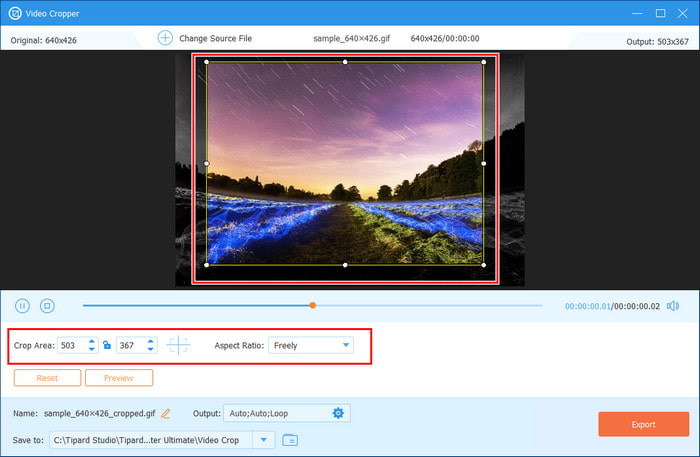Toggle the aspect ratio lock icon

pos(107,345)
